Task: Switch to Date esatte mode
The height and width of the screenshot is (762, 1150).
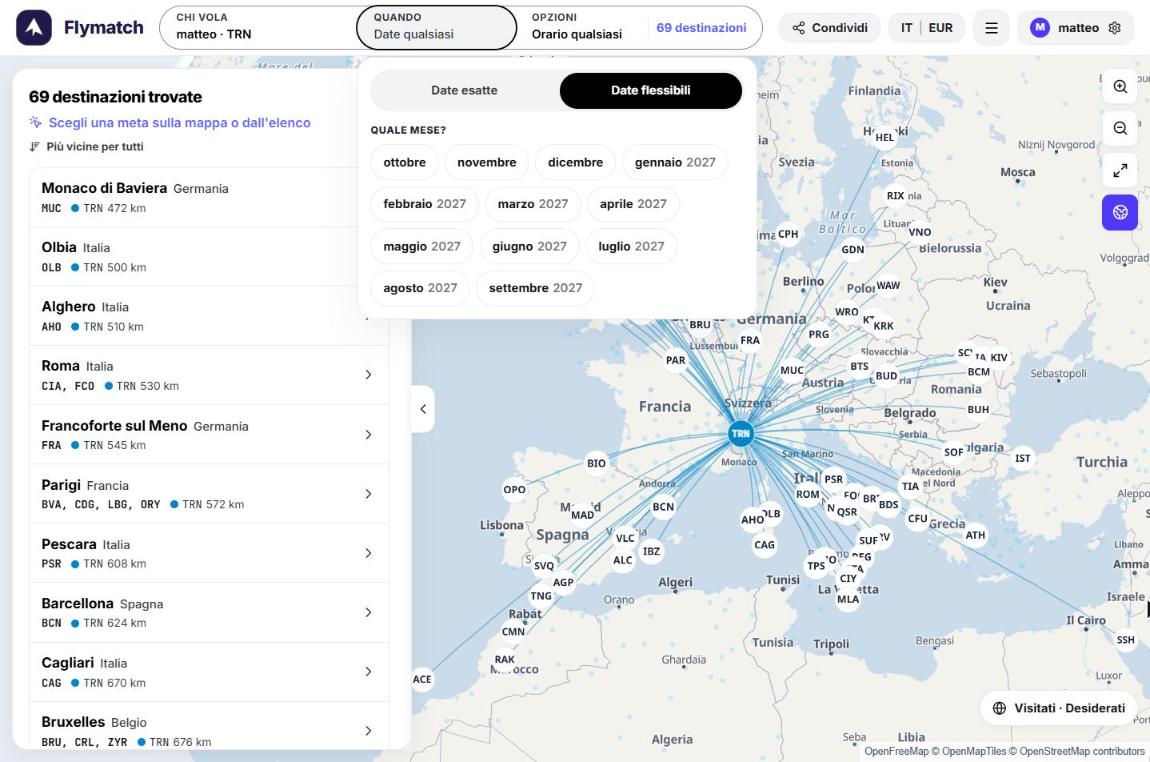Action: click(x=464, y=90)
